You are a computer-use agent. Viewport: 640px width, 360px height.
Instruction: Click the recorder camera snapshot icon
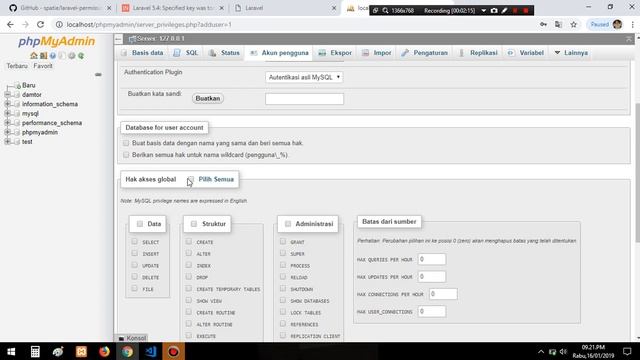pos(494,10)
